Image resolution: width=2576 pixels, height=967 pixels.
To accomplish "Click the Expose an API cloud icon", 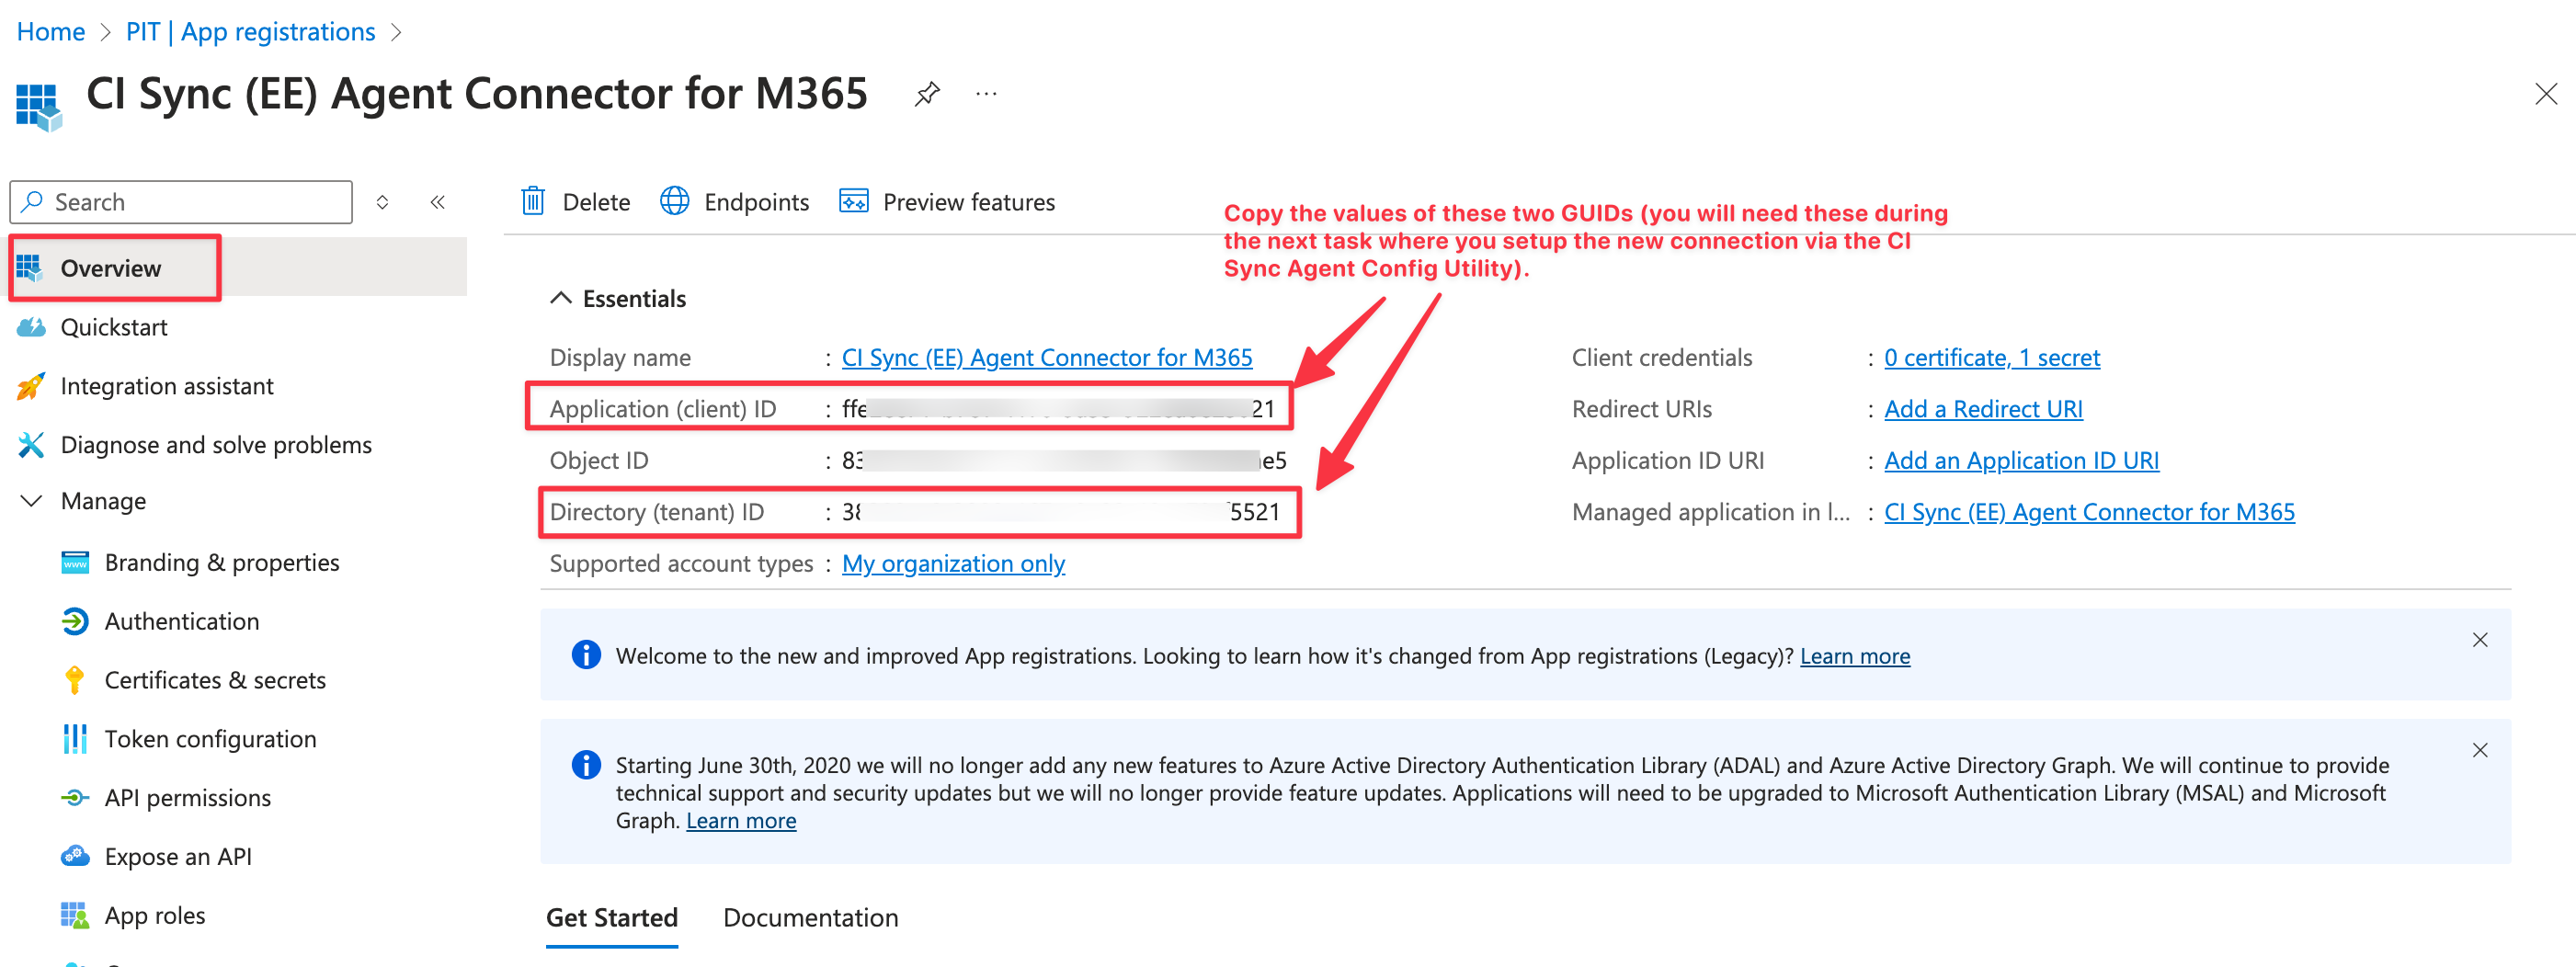I will pyautogui.click(x=75, y=856).
